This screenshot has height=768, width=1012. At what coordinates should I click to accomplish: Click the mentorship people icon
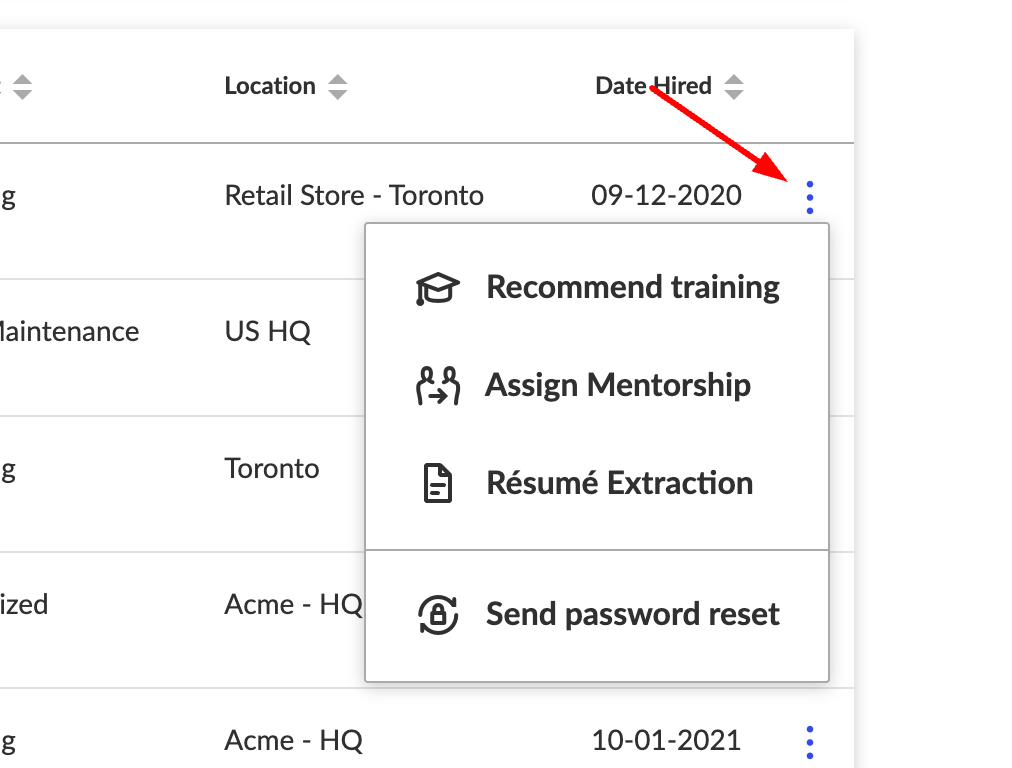coord(437,386)
